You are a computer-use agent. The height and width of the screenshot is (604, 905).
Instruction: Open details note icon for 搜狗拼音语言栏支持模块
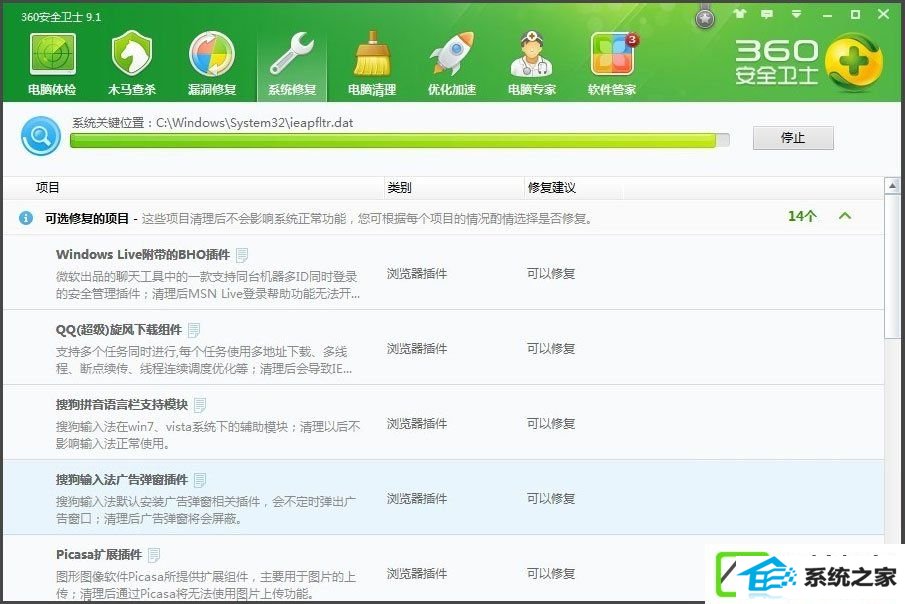coord(200,405)
